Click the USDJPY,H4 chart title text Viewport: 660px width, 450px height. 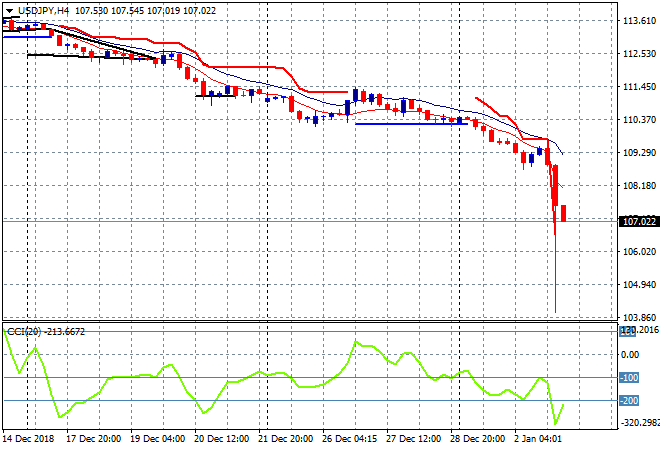(43, 11)
